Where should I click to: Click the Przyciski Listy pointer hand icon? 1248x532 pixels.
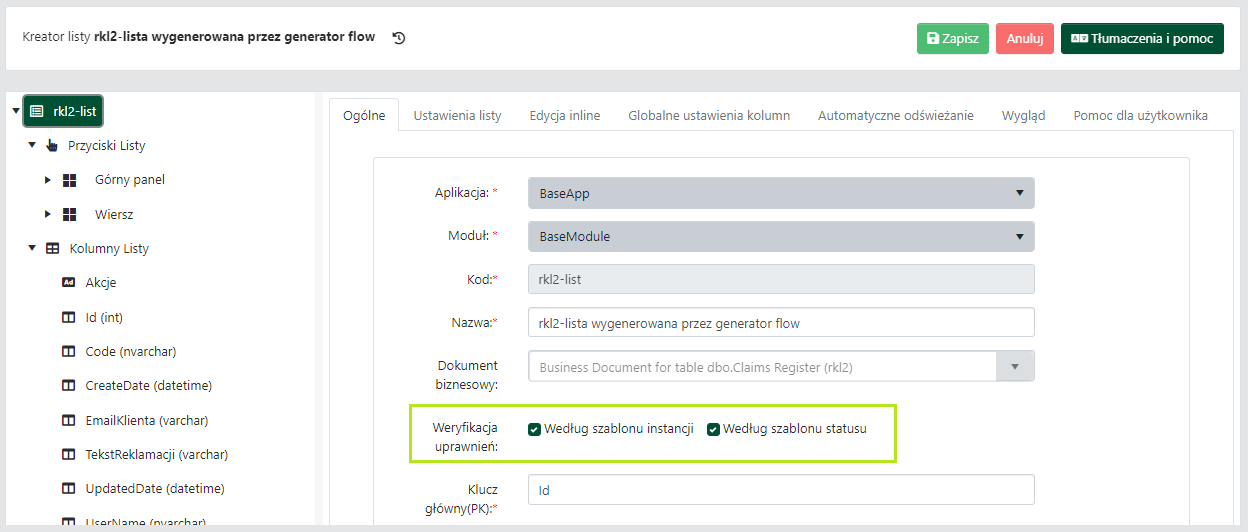click(x=52, y=146)
